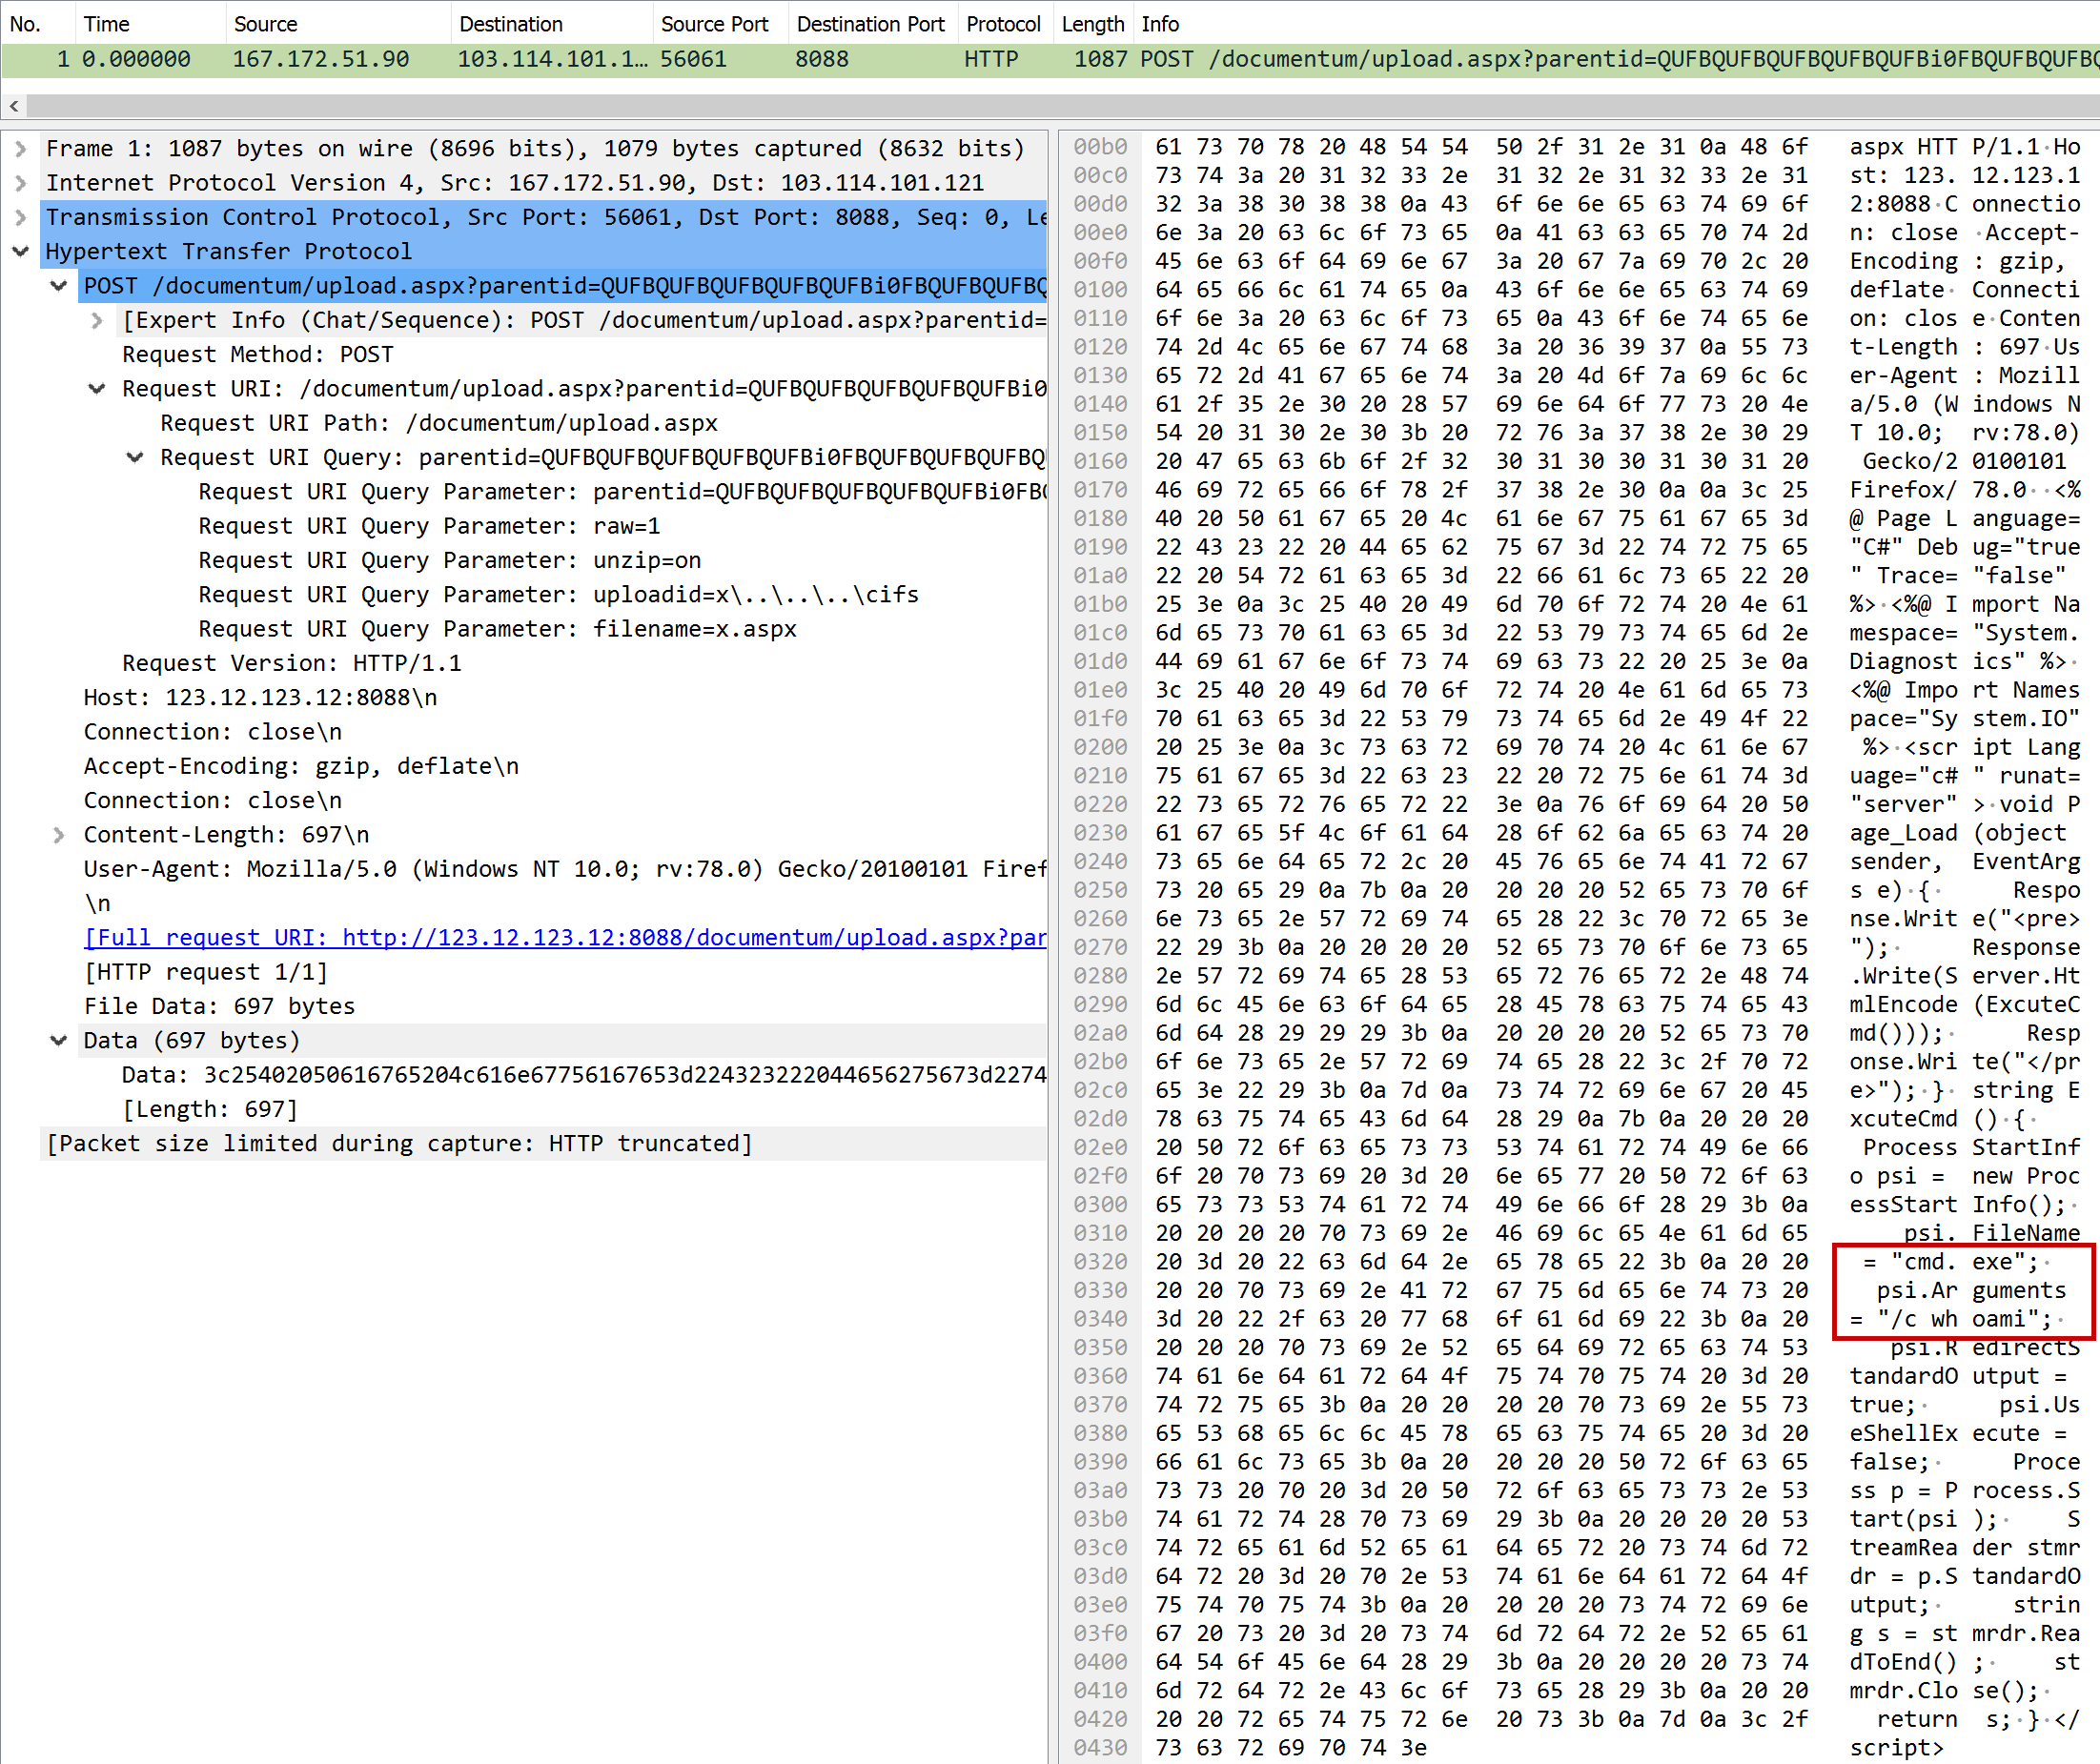This screenshot has height=1764, width=2100.
Task: Expand the Content-Length: 697 node
Action: 59,835
